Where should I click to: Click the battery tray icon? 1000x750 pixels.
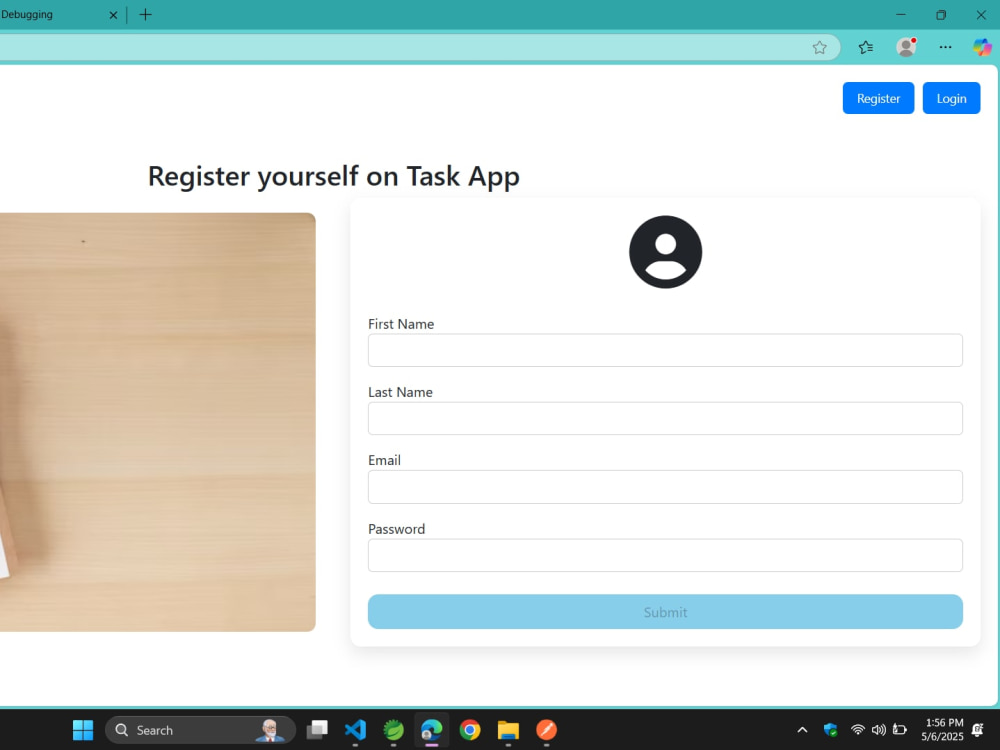point(899,730)
